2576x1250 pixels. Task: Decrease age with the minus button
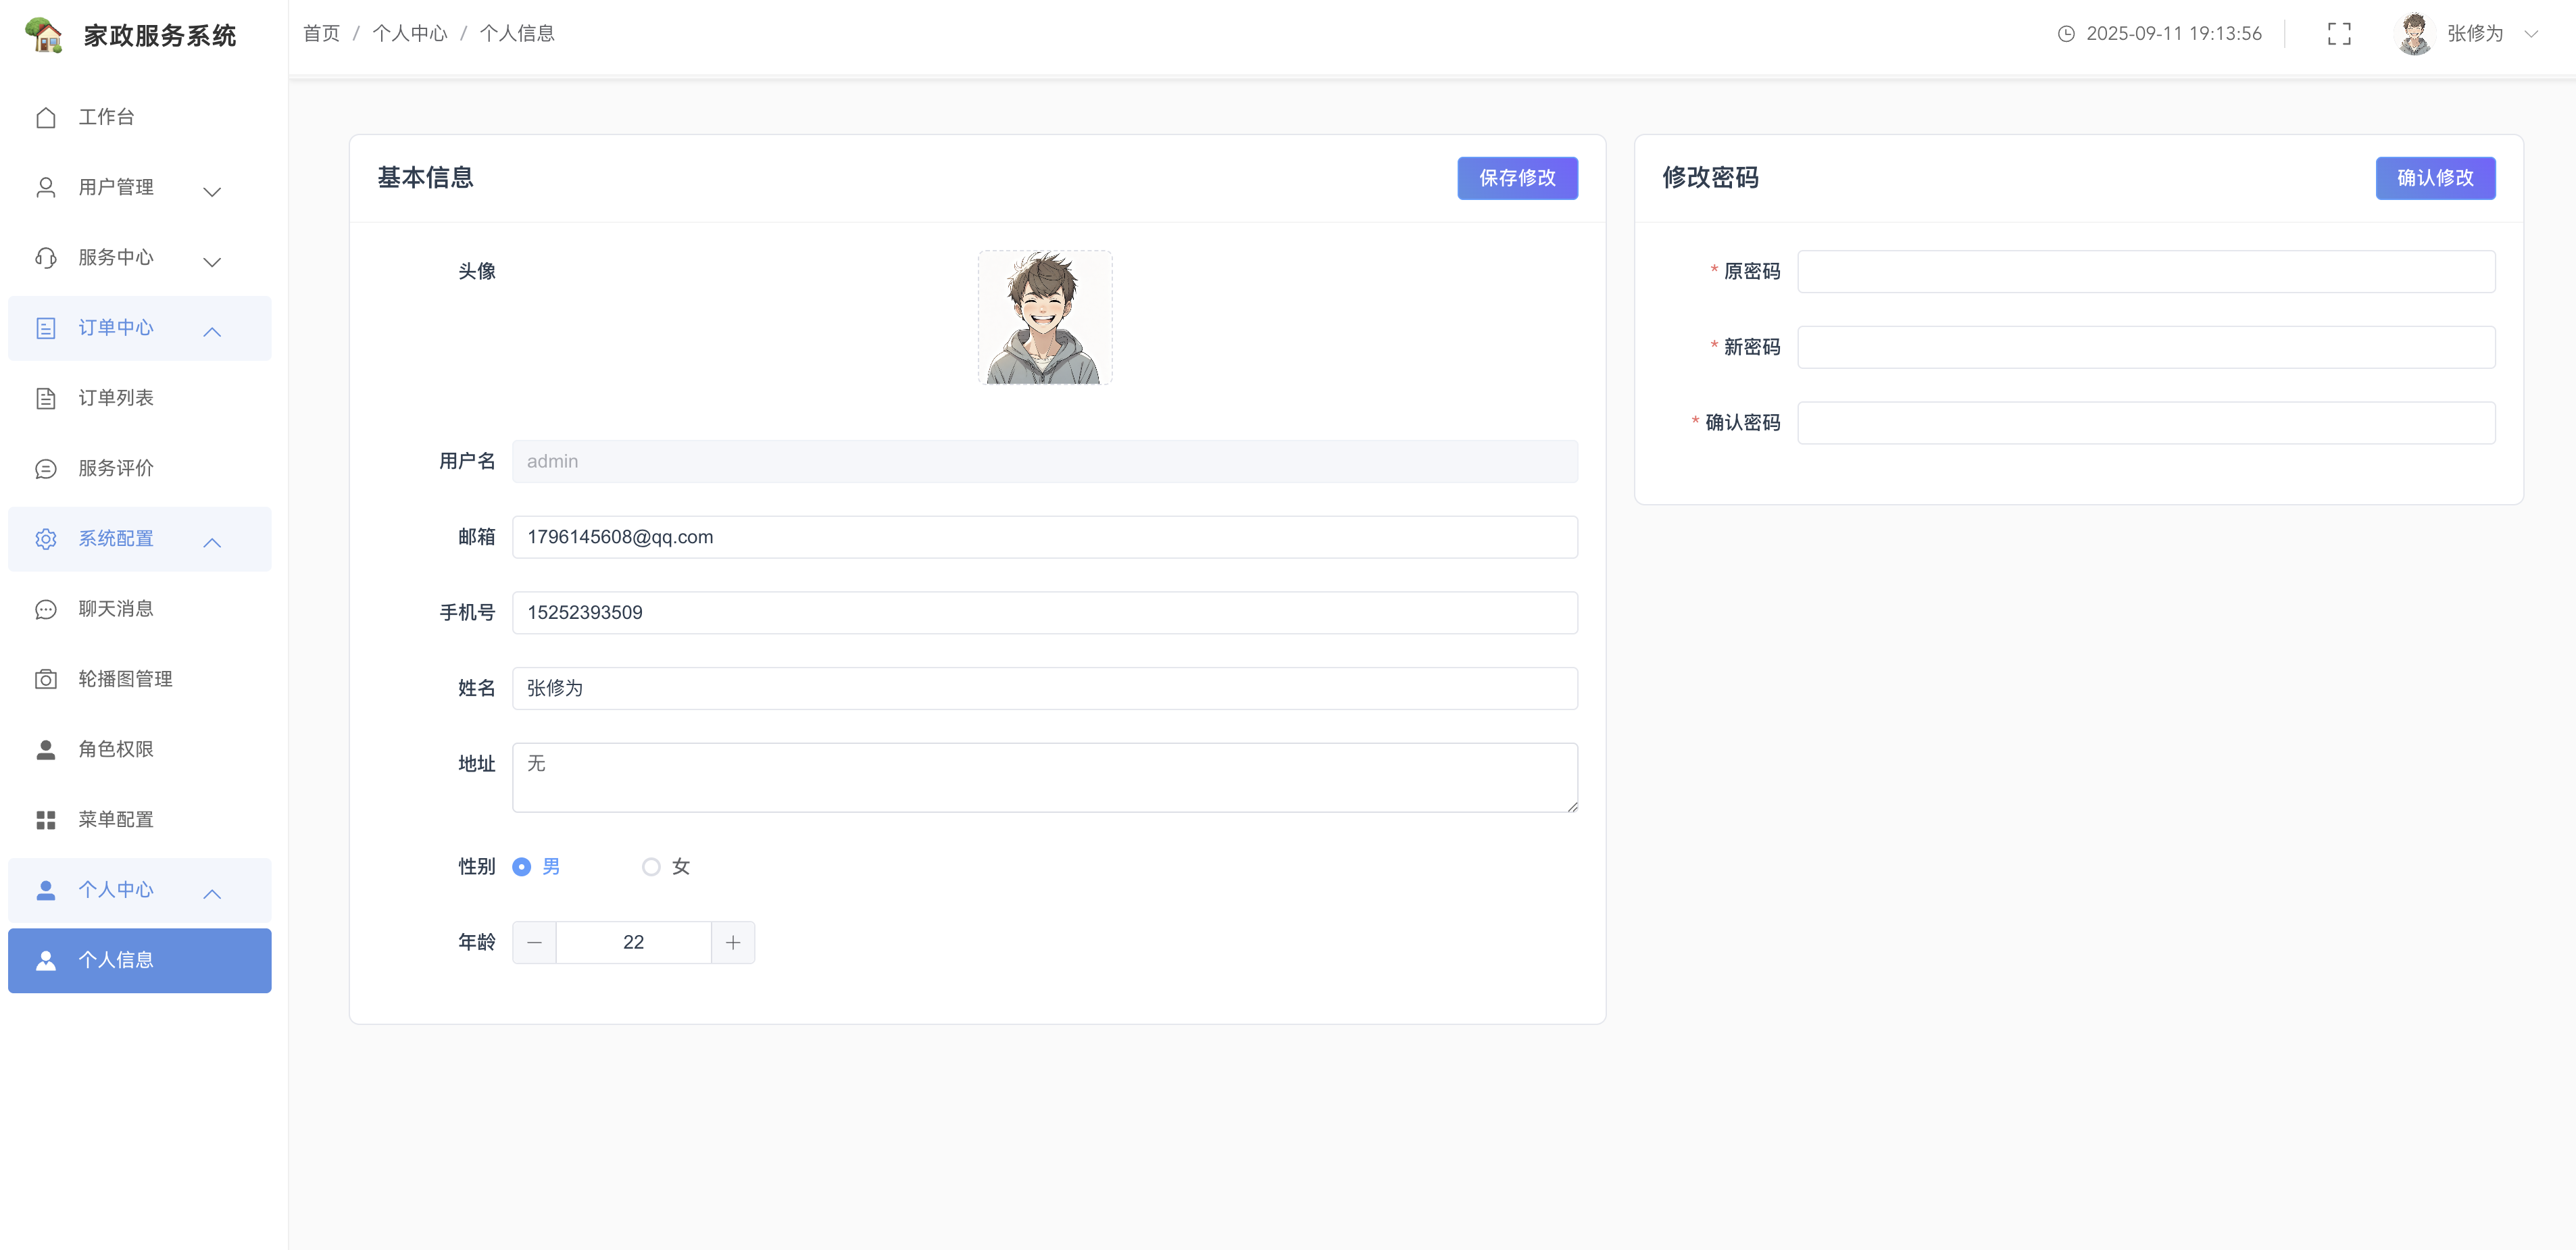click(534, 943)
